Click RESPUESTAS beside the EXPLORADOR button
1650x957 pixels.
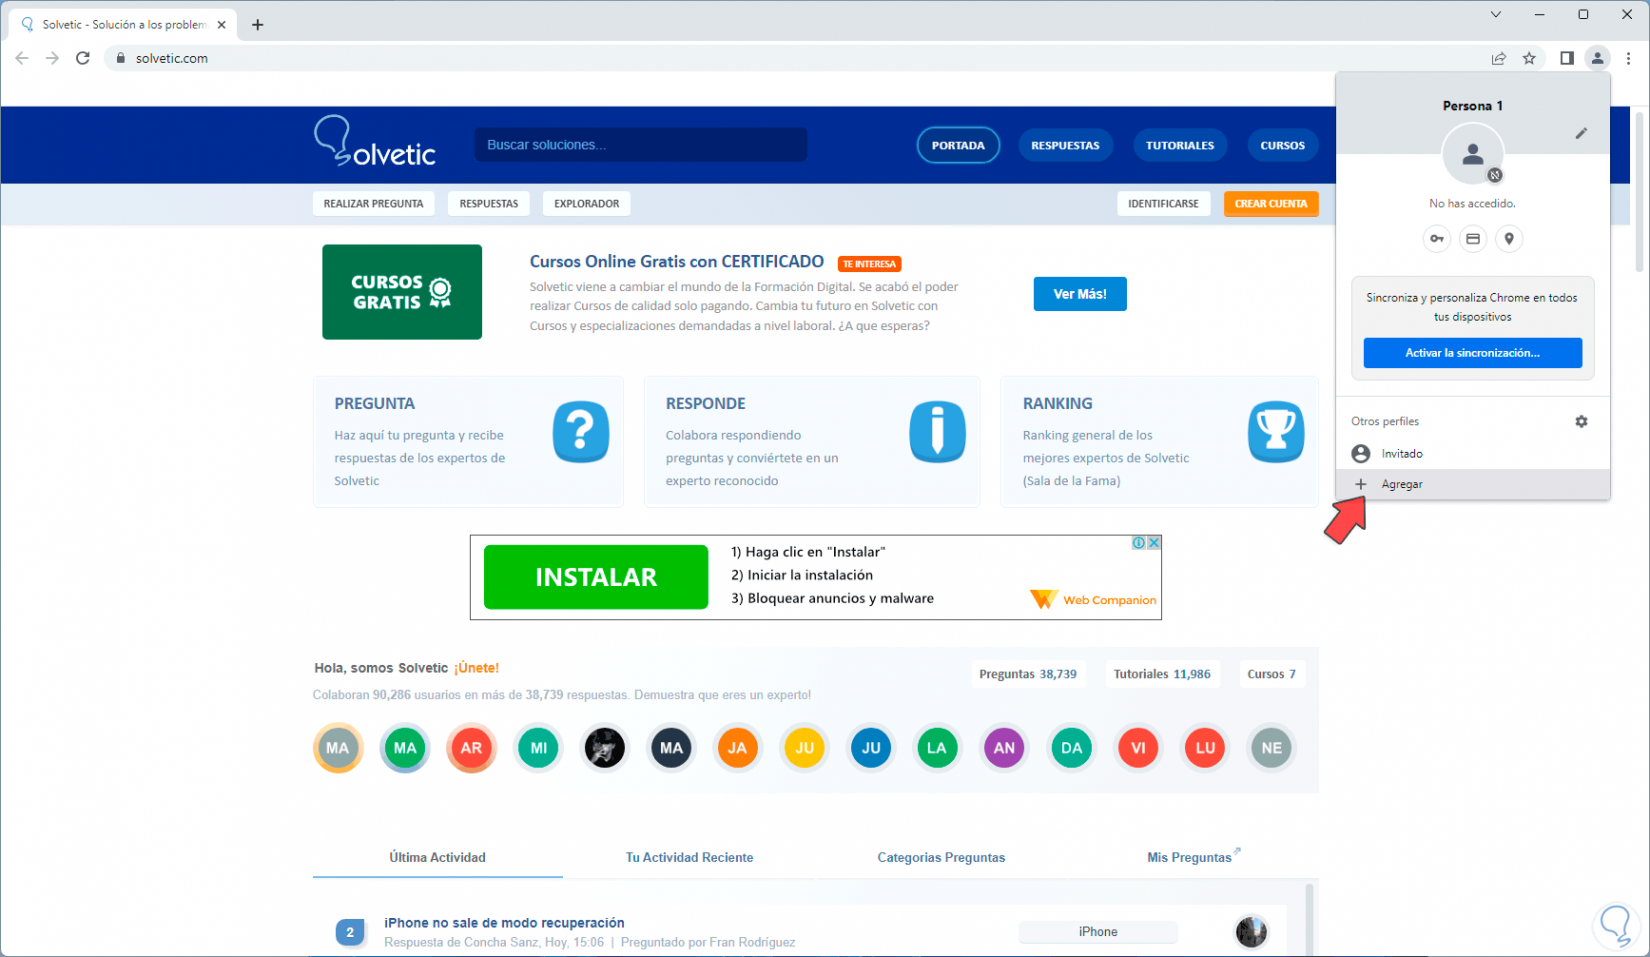coord(489,204)
